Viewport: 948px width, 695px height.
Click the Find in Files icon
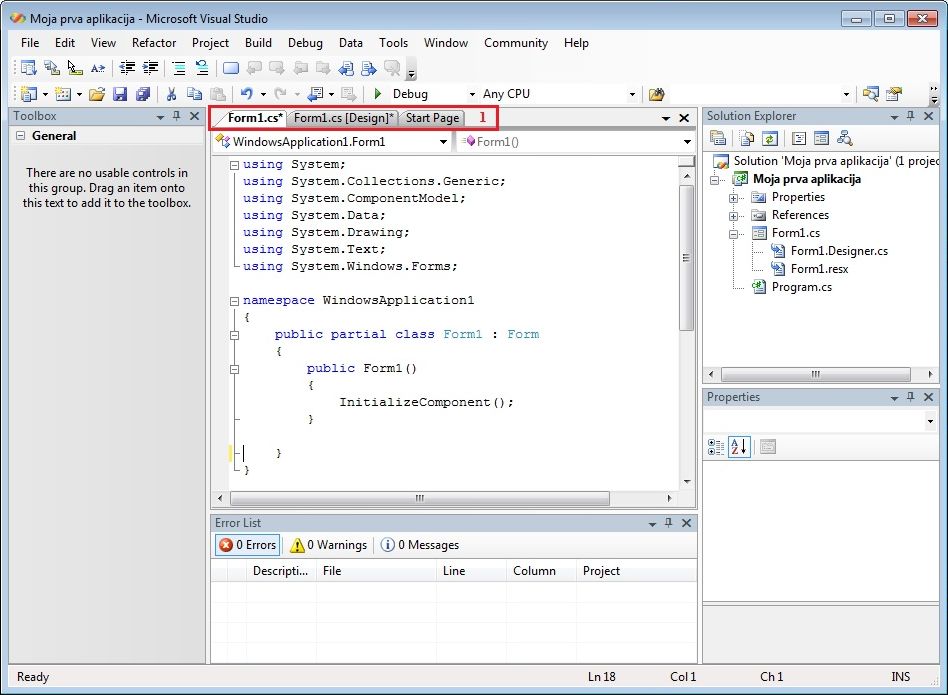click(657, 94)
